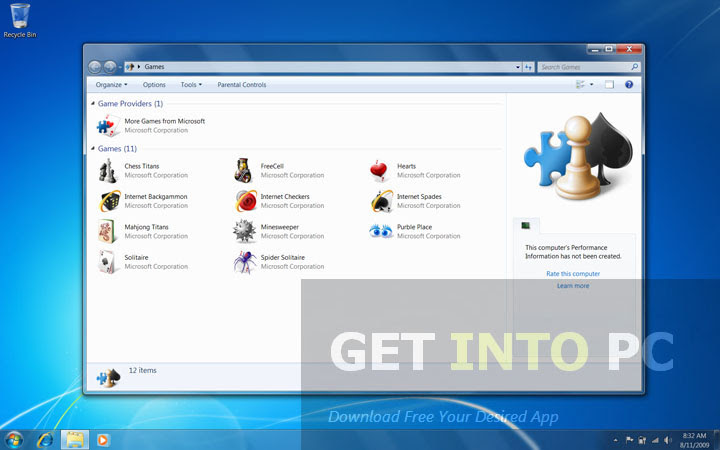This screenshot has height=450, width=720.
Task: Select the Spider Solitaire spider icon
Action: pyautogui.click(x=245, y=262)
